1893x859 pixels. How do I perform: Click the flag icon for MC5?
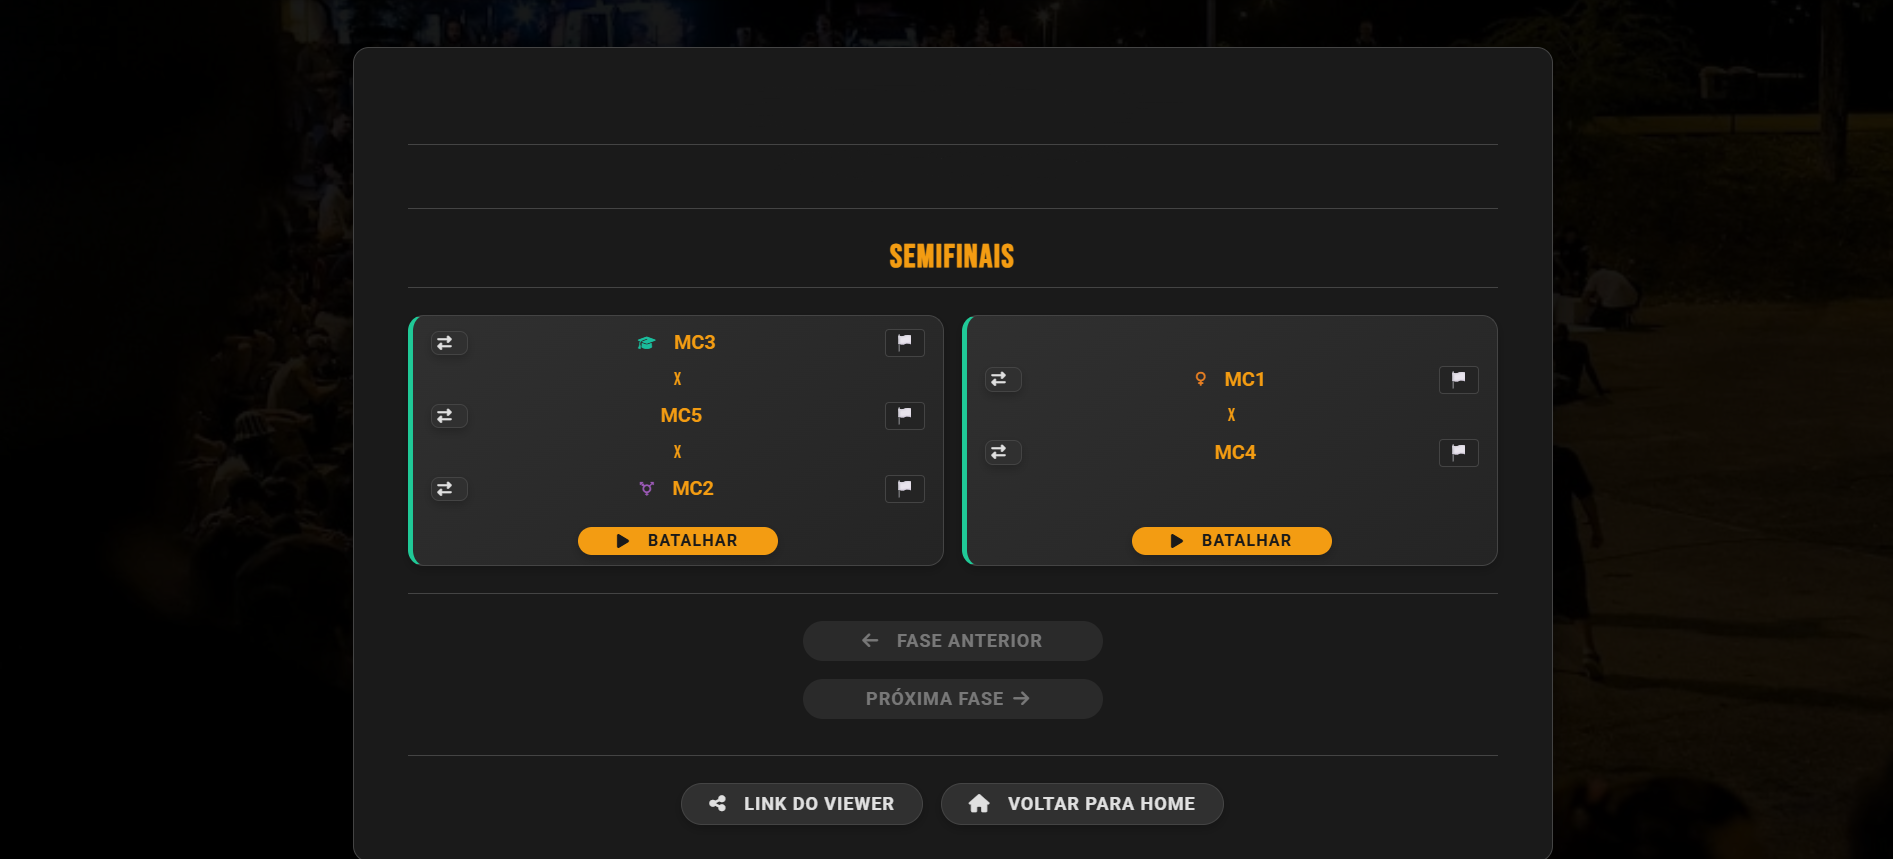pos(904,416)
